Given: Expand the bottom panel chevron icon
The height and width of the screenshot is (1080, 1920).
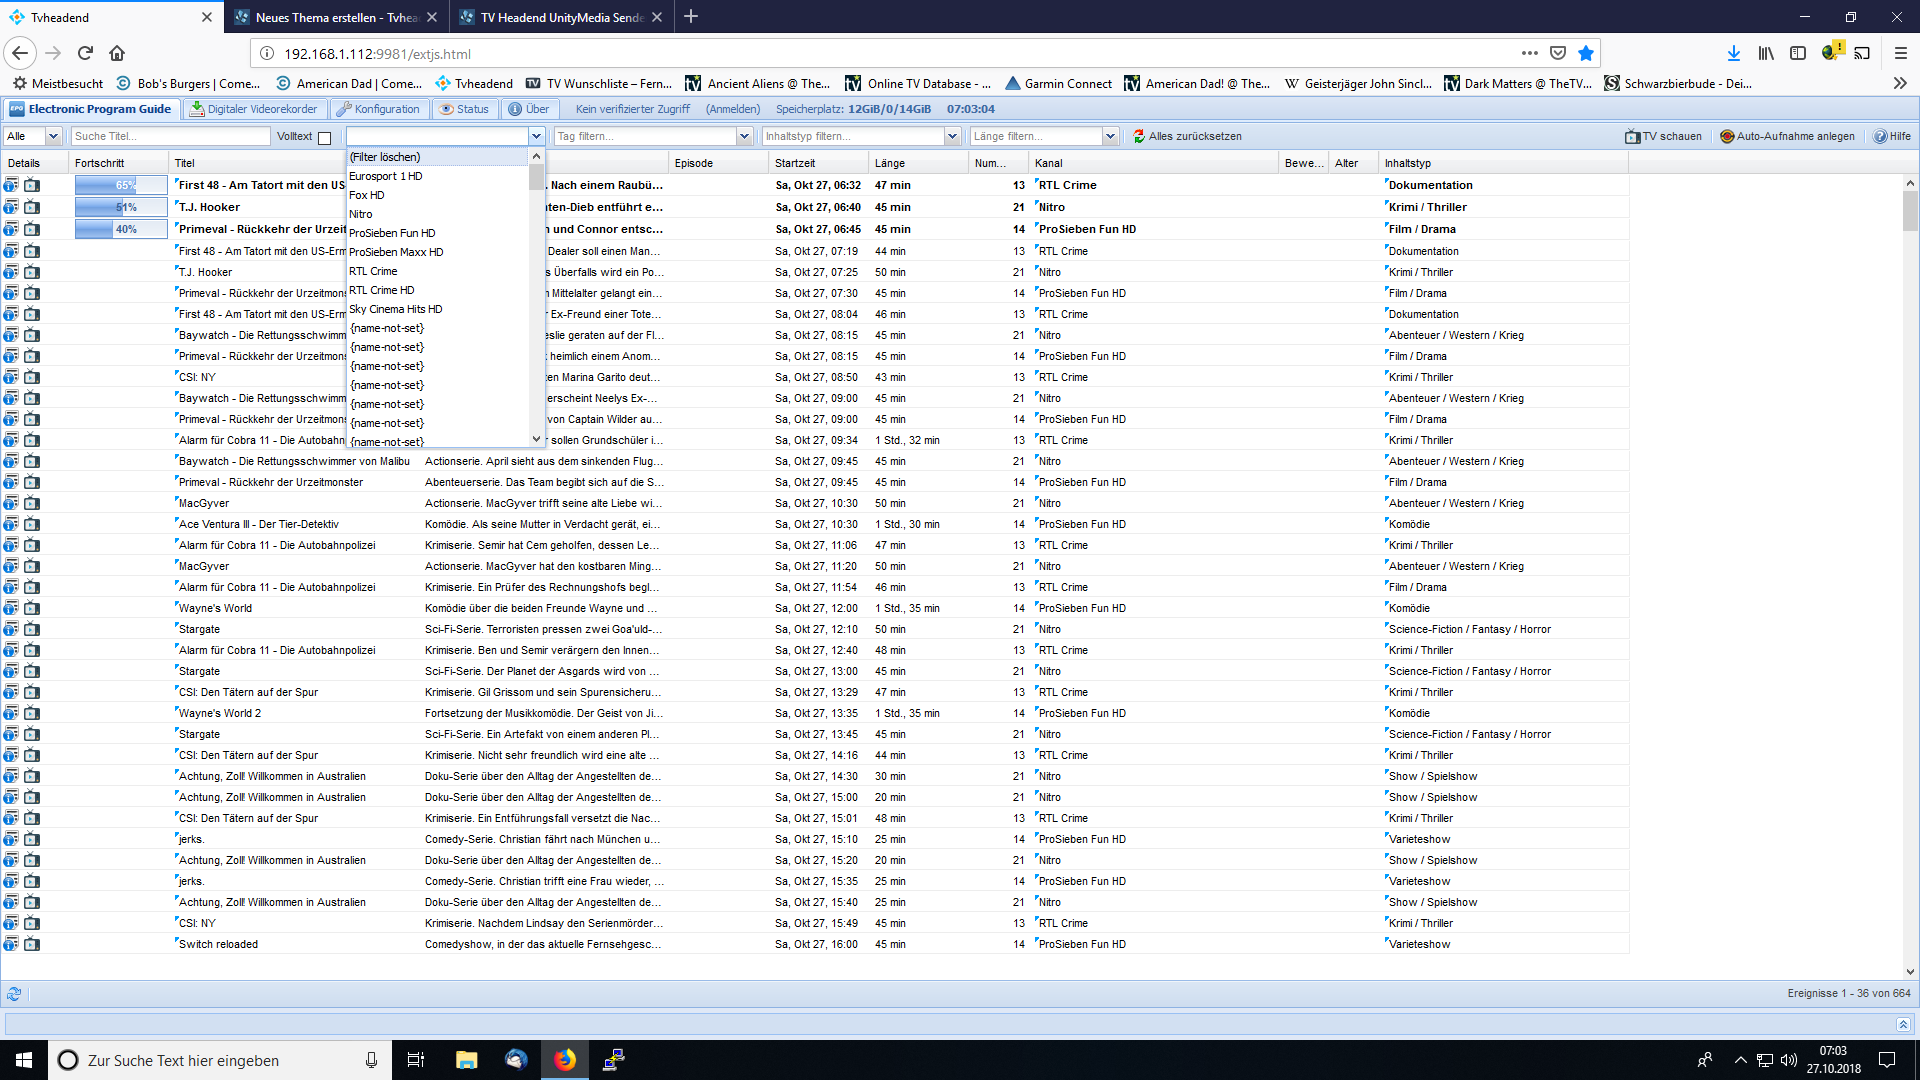Looking at the screenshot, I should click(1903, 1024).
